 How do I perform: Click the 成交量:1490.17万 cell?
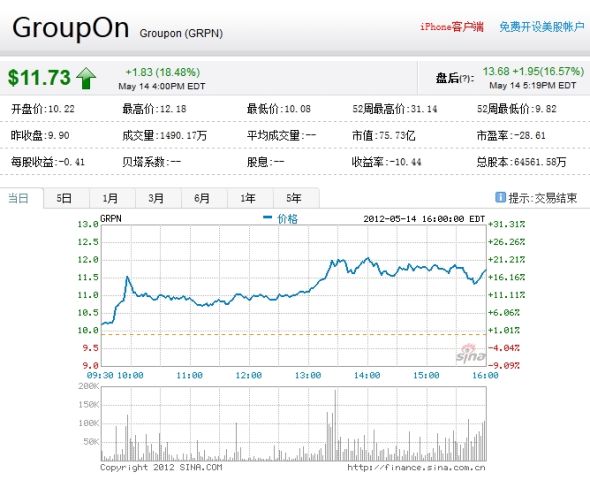coord(165,135)
